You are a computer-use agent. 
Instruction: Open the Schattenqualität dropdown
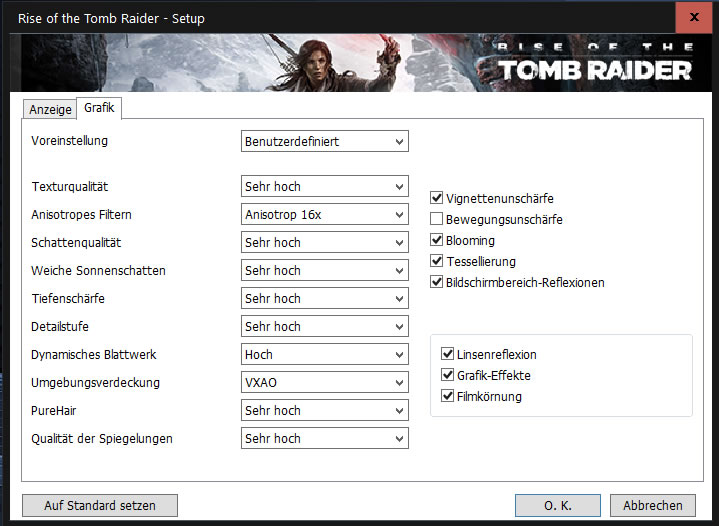tap(325, 243)
